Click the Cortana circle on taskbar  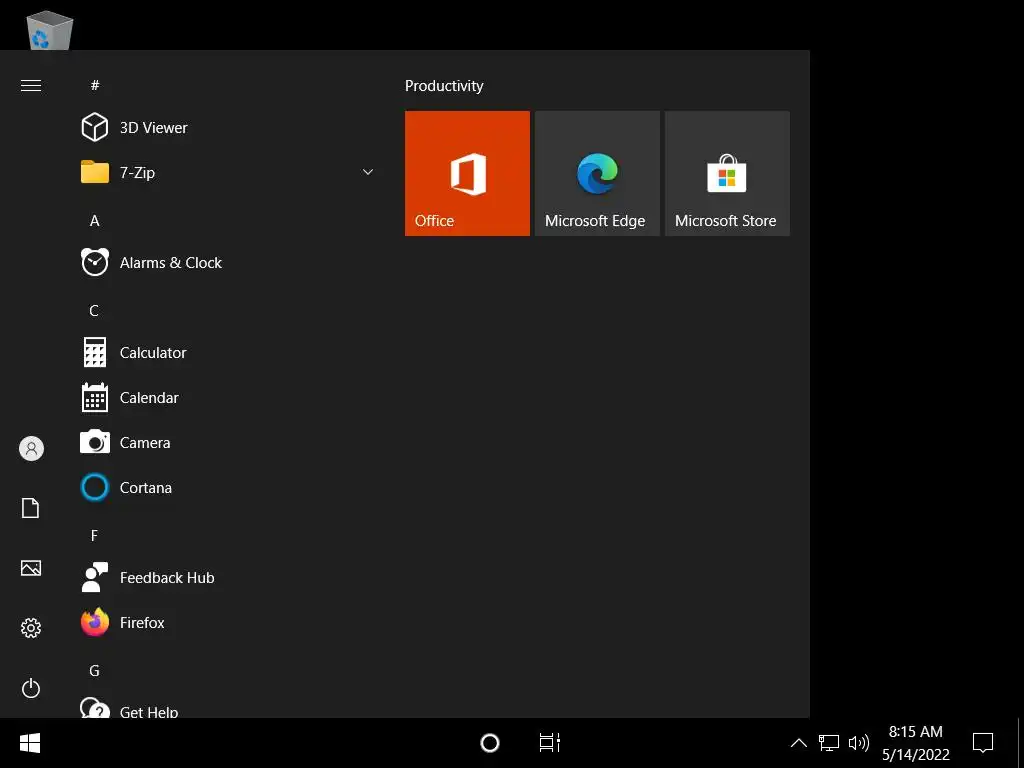pos(490,743)
